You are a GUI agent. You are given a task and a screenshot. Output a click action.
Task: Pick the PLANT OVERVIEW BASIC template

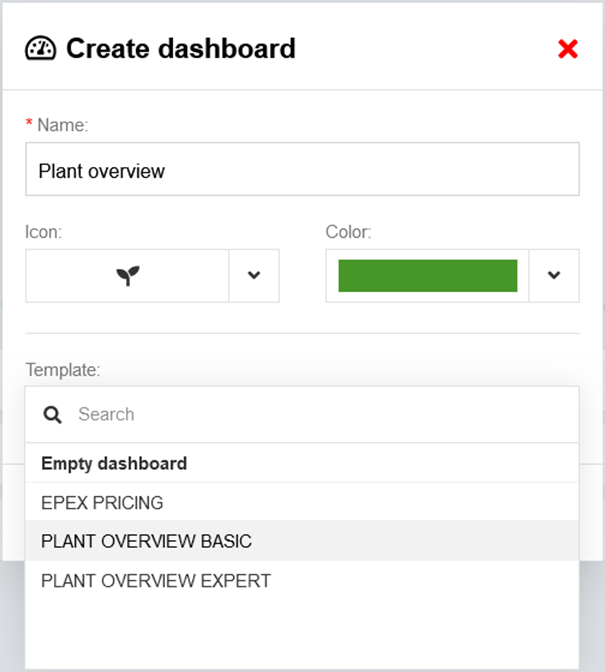(146, 541)
